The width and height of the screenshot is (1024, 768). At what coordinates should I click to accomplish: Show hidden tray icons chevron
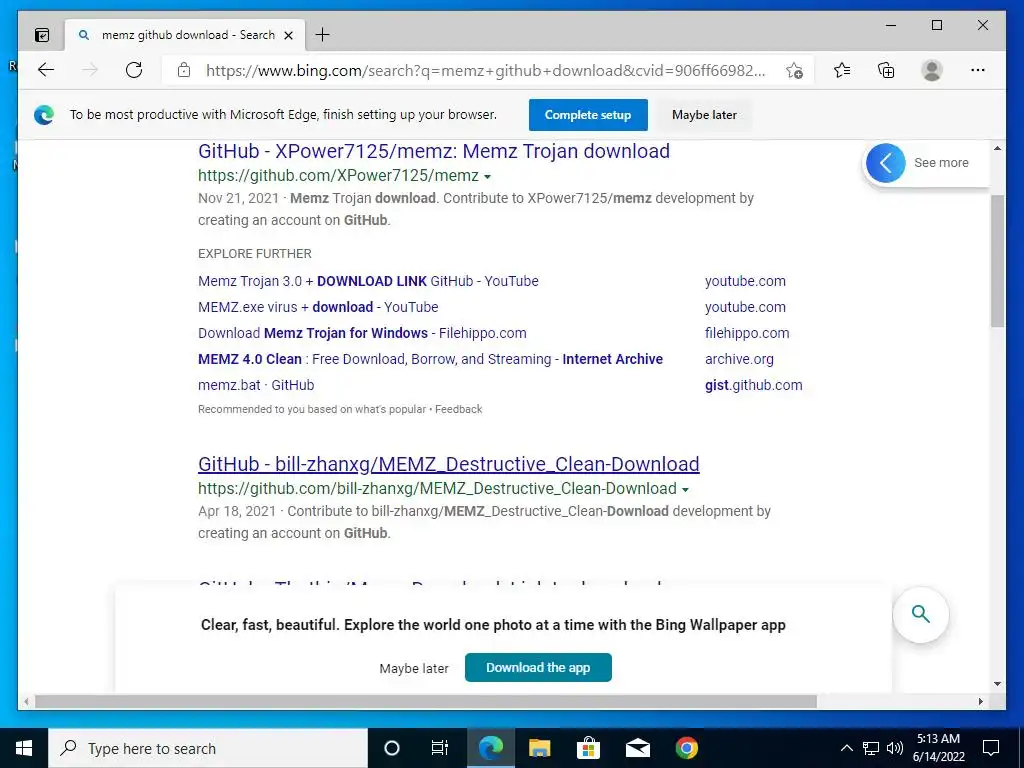[x=846, y=748]
